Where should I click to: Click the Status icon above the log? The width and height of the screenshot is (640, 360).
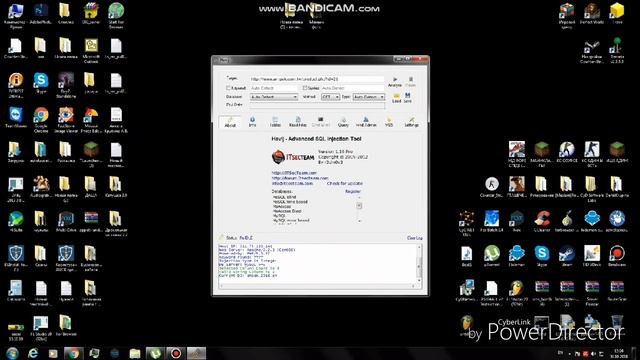pos(222,237)
